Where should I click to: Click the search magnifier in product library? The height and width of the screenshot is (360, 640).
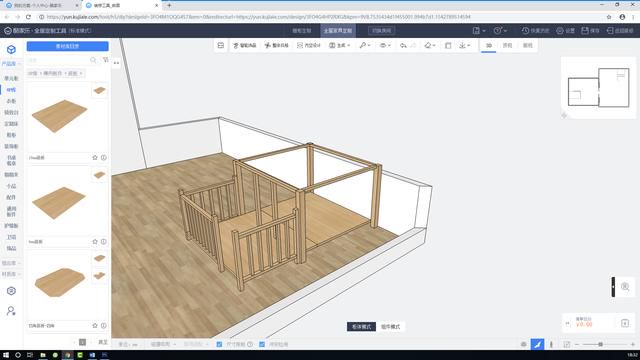[x=93, y=60]
